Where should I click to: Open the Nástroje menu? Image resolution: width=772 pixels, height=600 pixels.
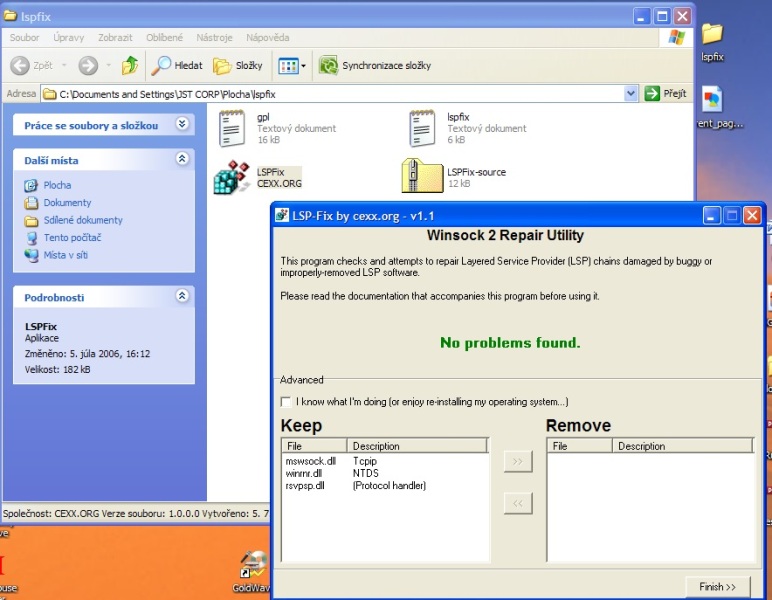[214, 38]
